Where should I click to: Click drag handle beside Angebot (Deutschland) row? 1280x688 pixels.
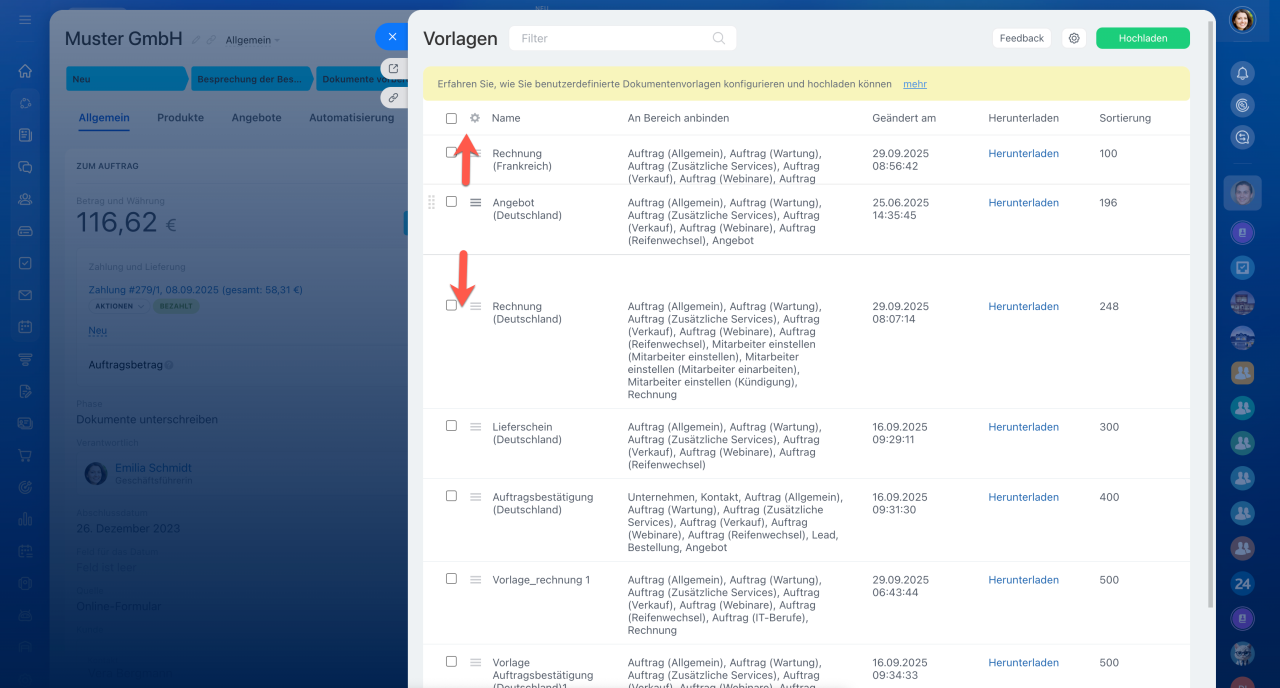(432, 202)
